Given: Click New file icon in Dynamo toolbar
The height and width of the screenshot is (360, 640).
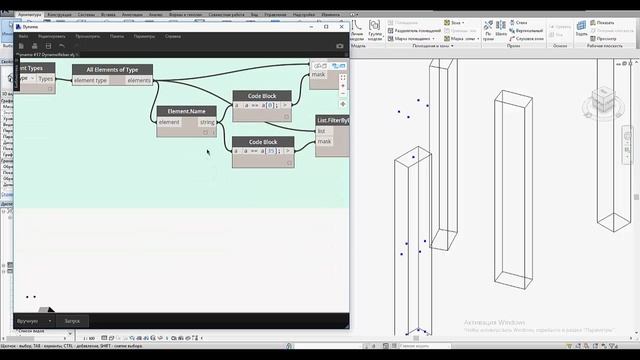Looking at the screenshot, I should [22, 46].
